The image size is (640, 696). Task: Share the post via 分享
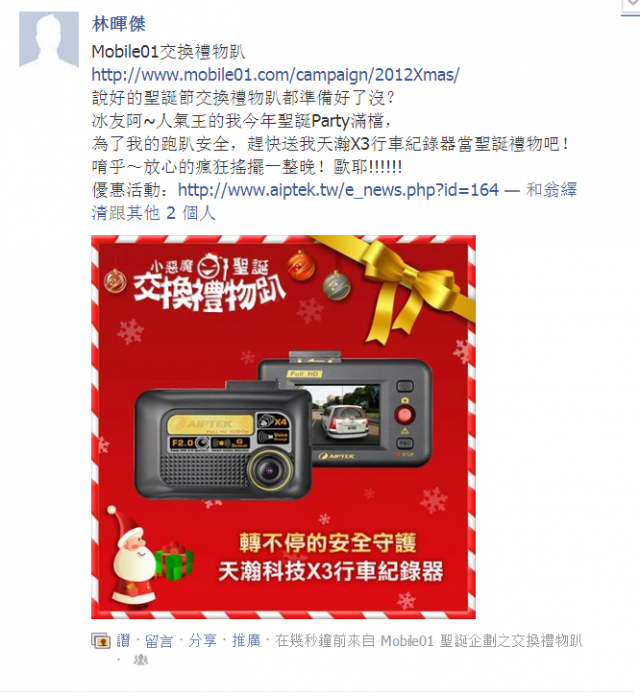[202, 641]
